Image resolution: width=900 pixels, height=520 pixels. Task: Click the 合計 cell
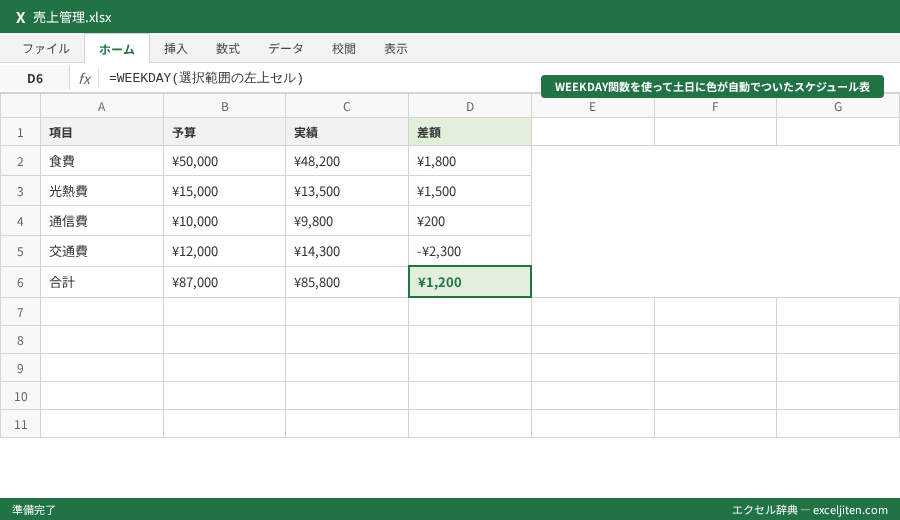click(x=102, y=282)
